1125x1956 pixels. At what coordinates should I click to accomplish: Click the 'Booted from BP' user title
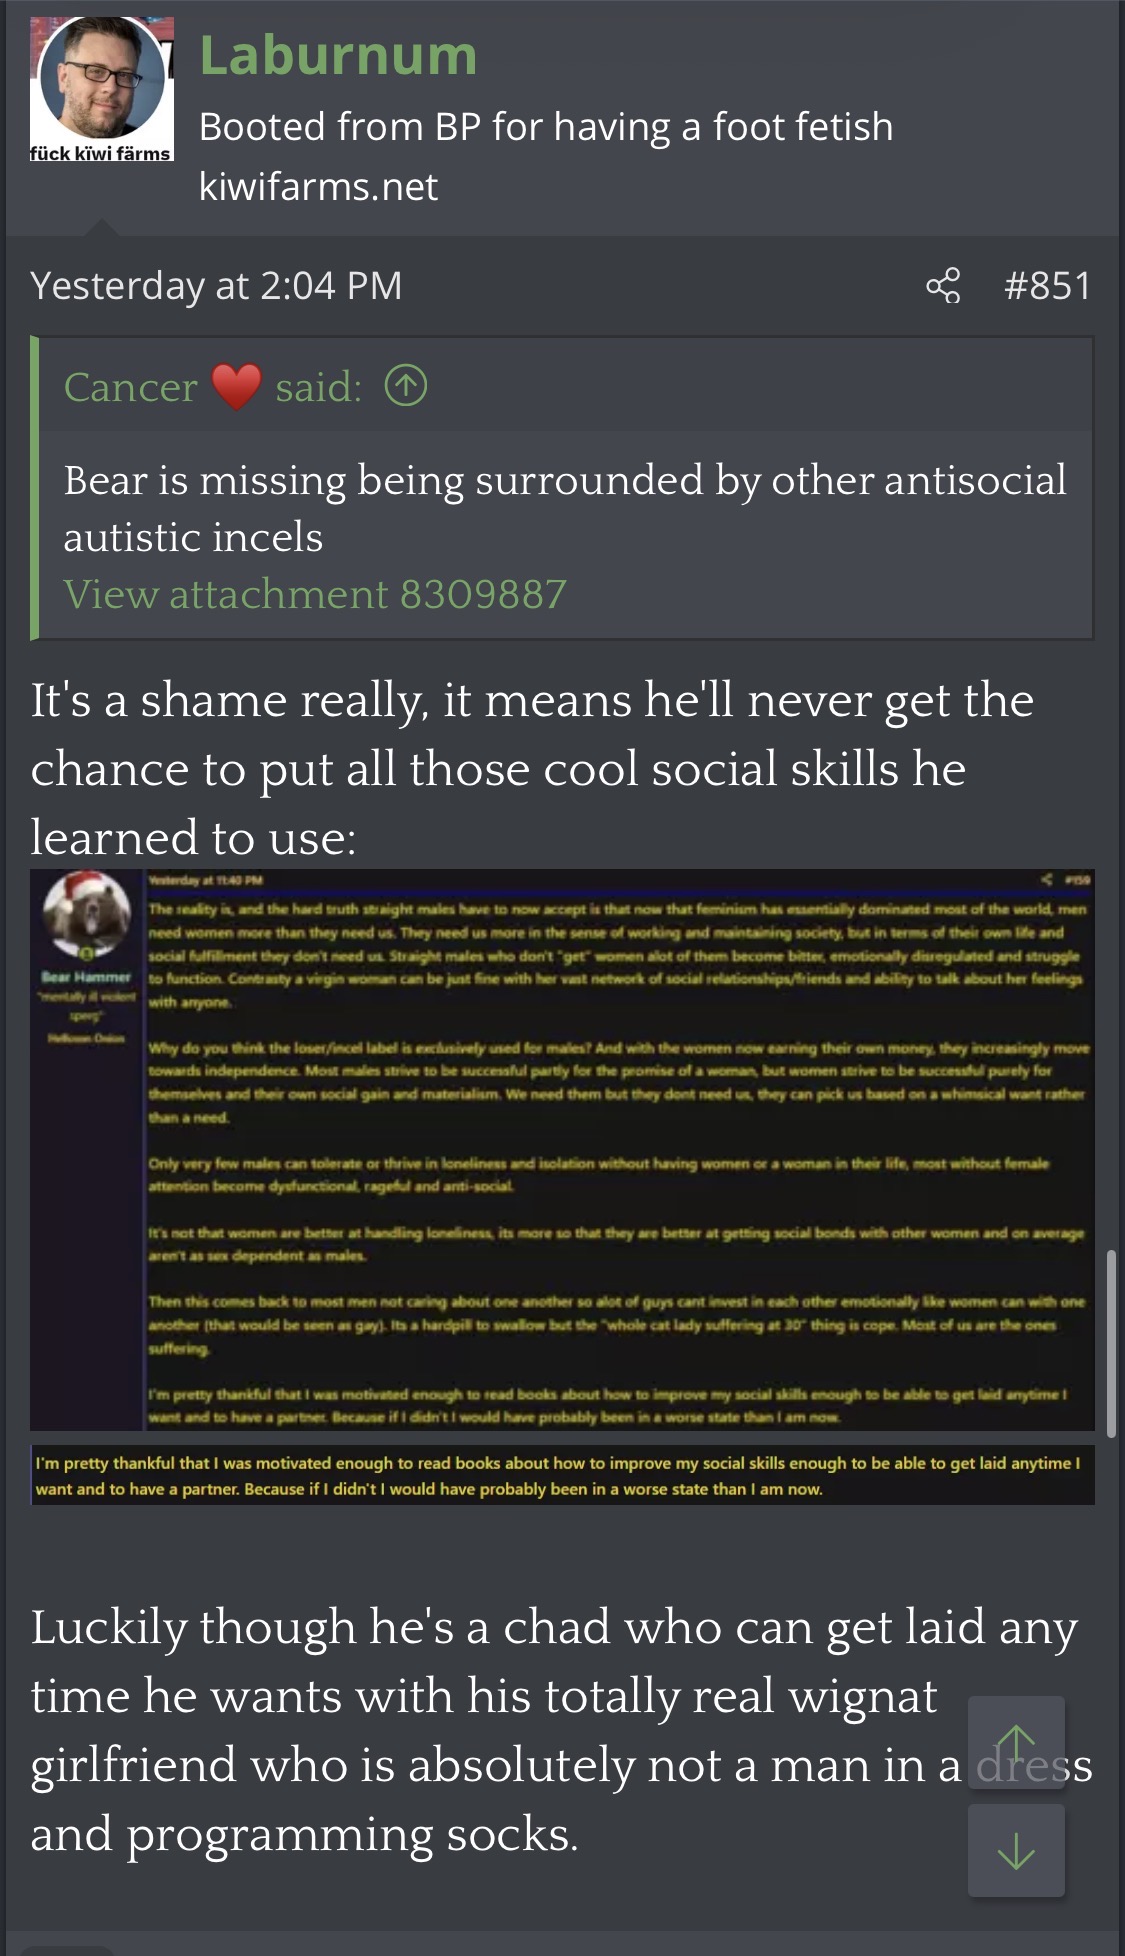[x=546, y=127]
